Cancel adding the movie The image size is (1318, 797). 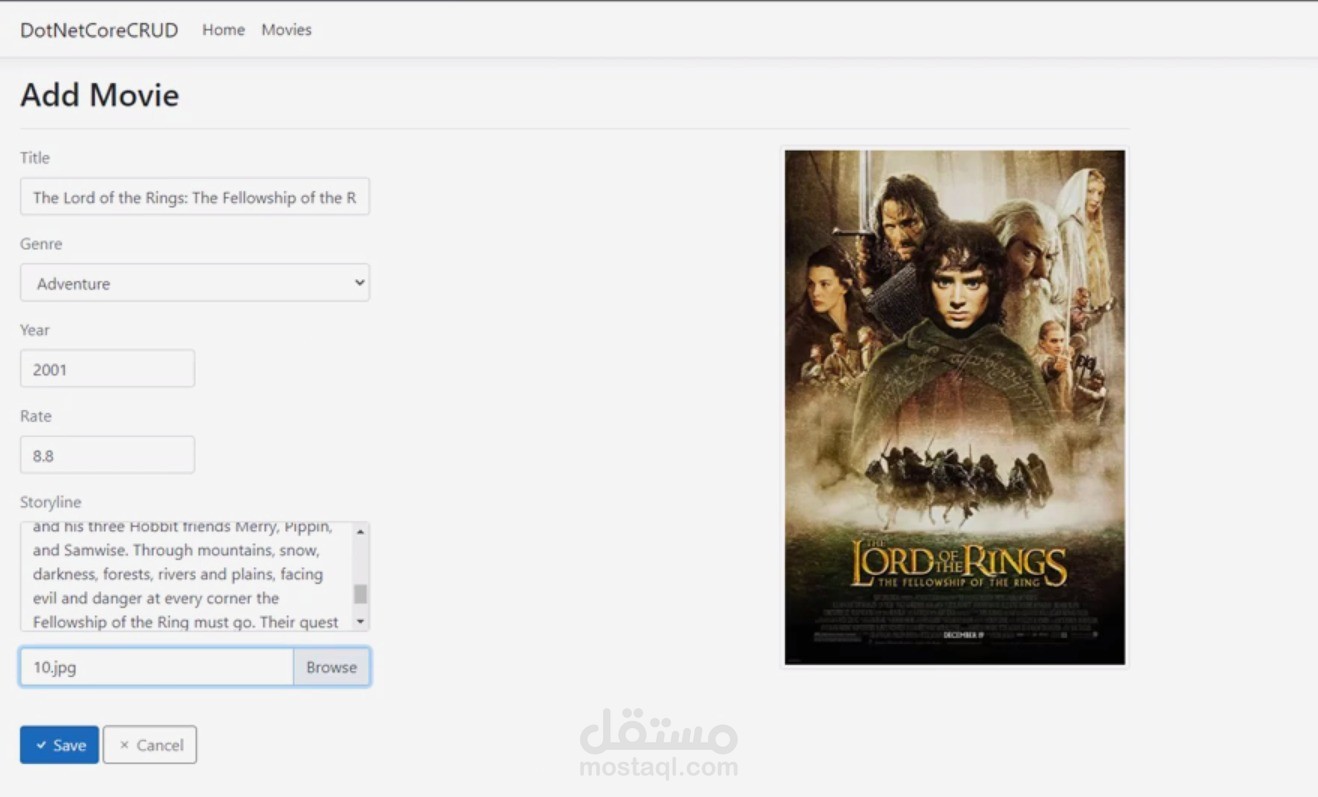click(x=150, y=745)
